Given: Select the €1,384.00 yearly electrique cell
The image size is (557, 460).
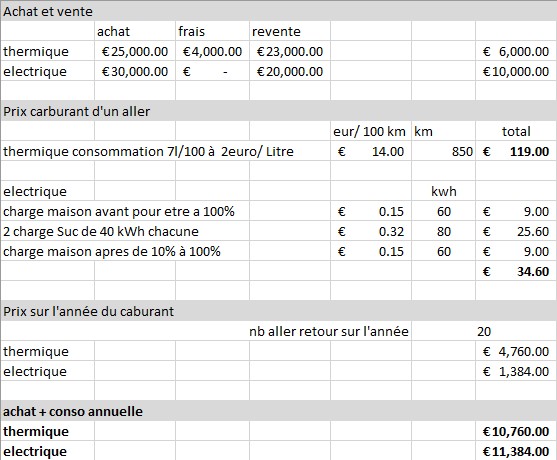Looking at the screenshot, I should click(x=516, y=371).
